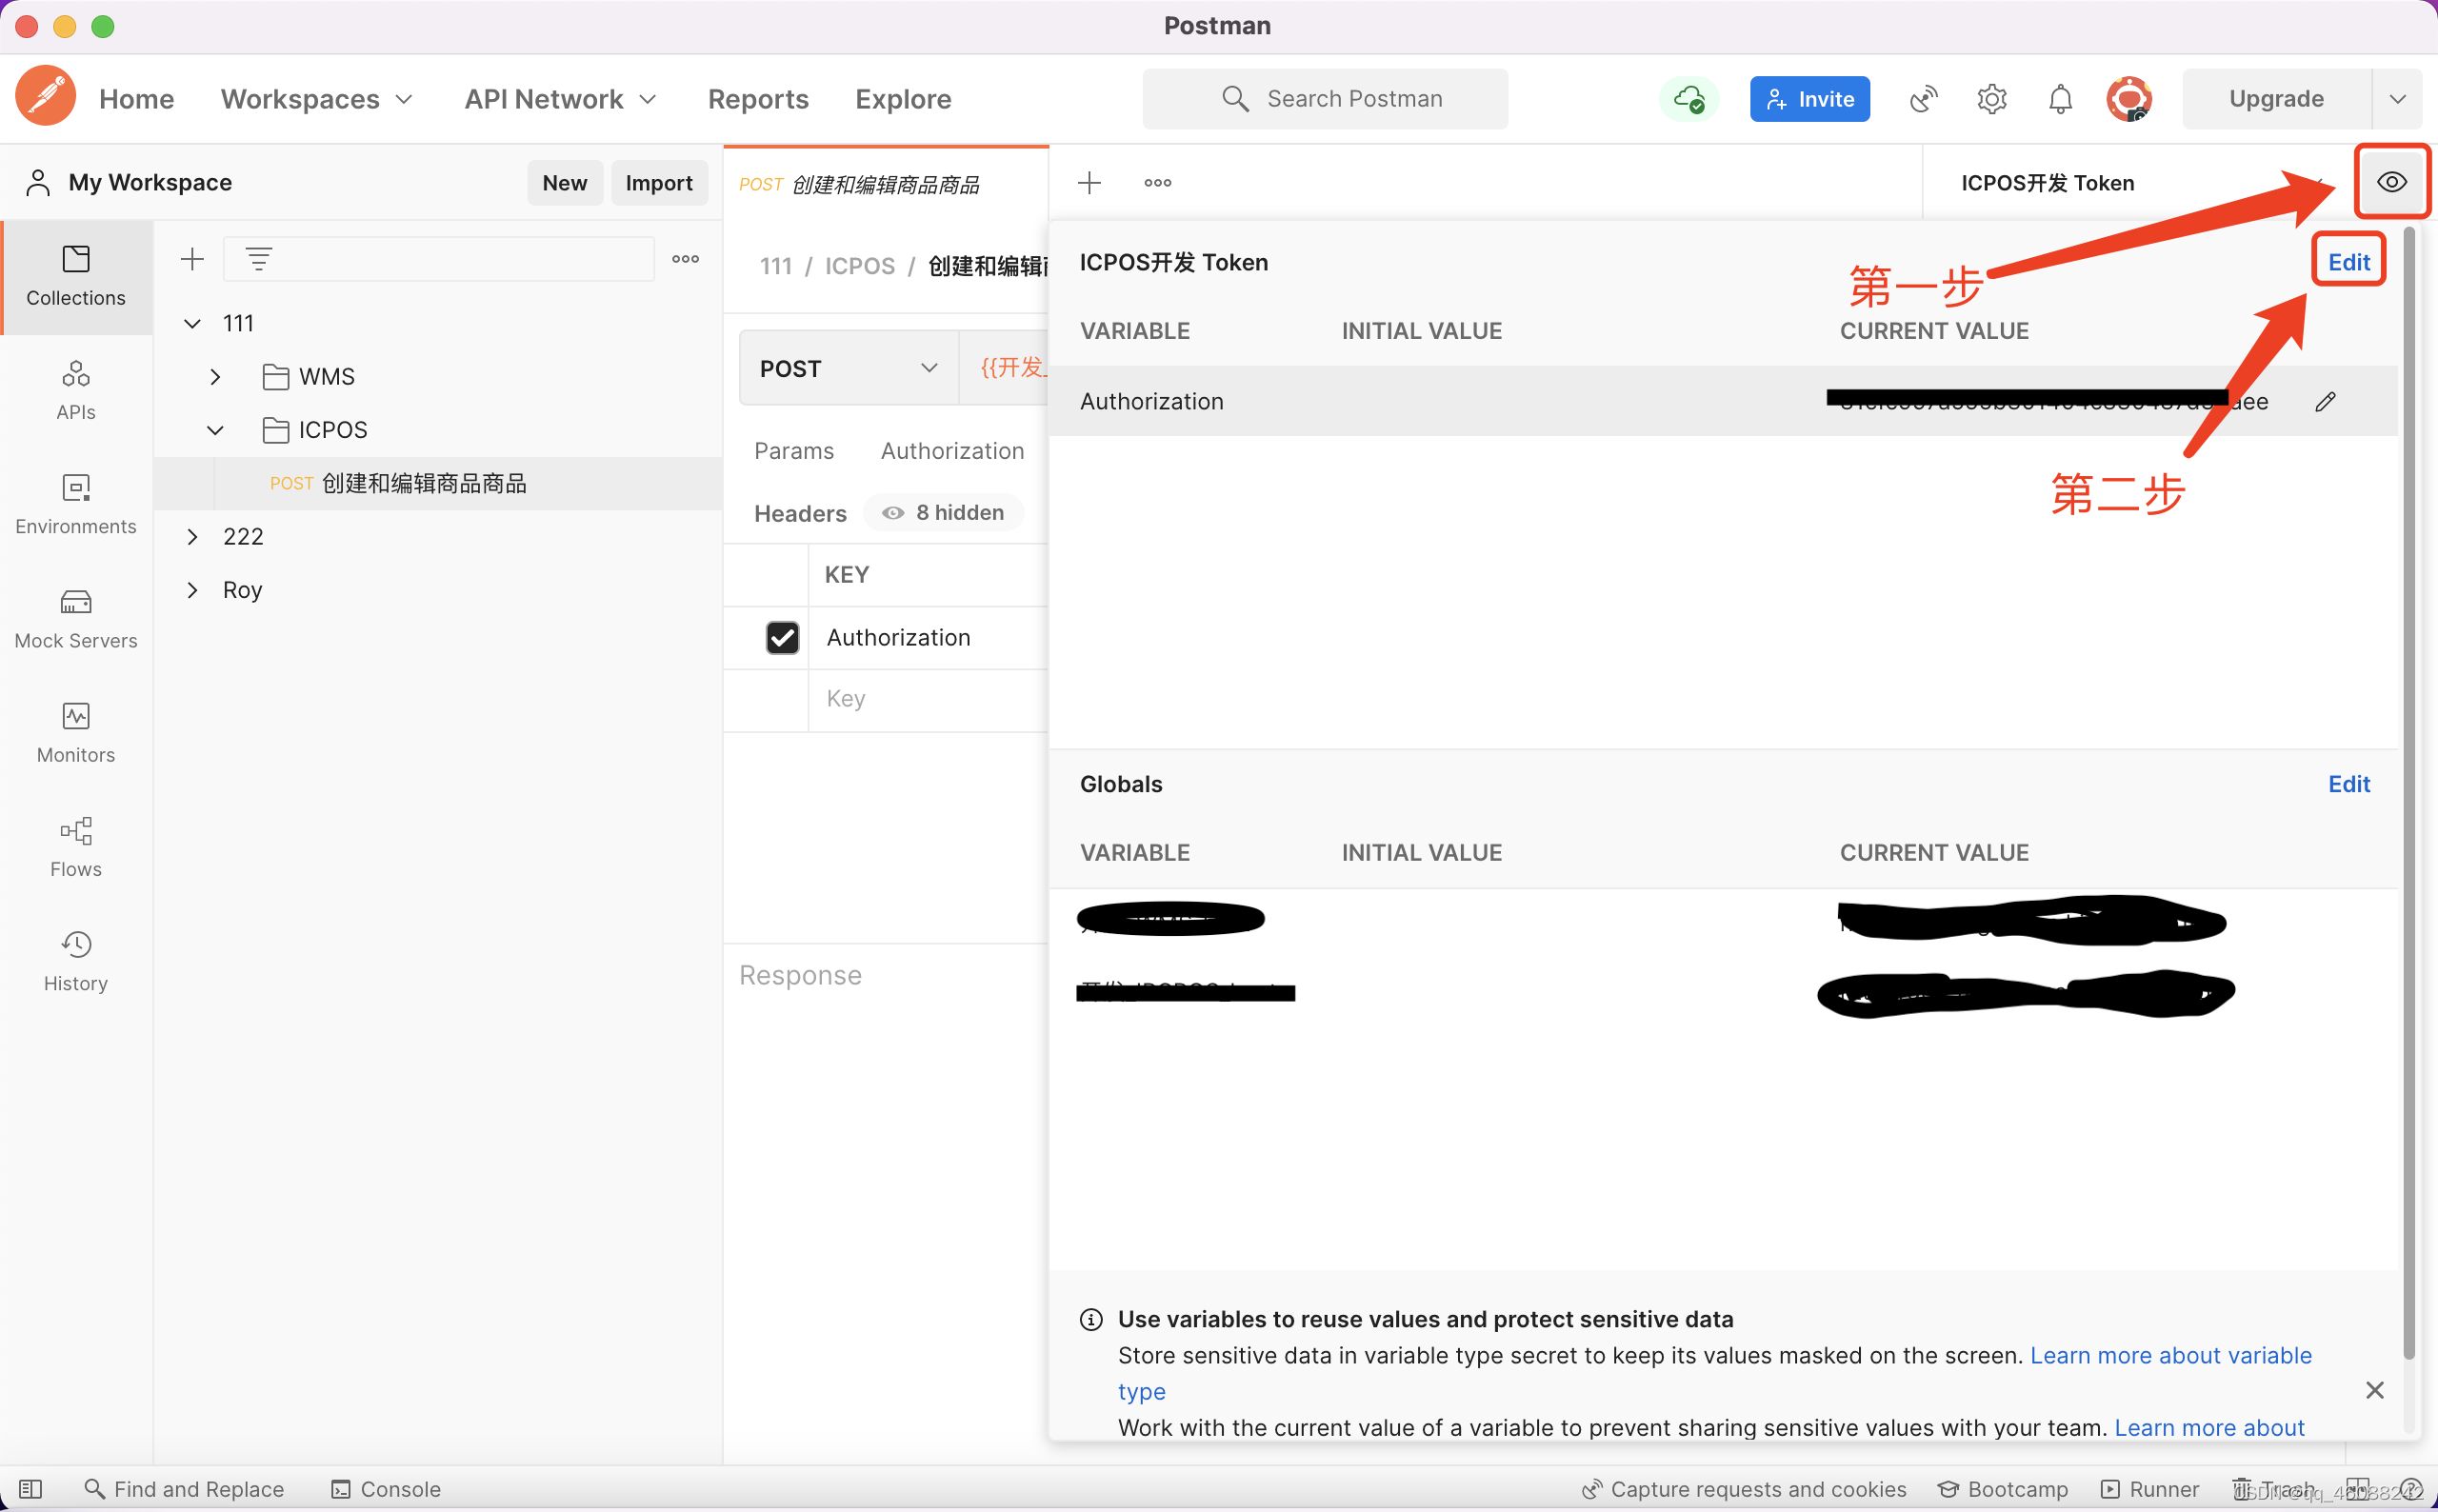
Task: Expand the Roy collection
Action: pos(193,590)
